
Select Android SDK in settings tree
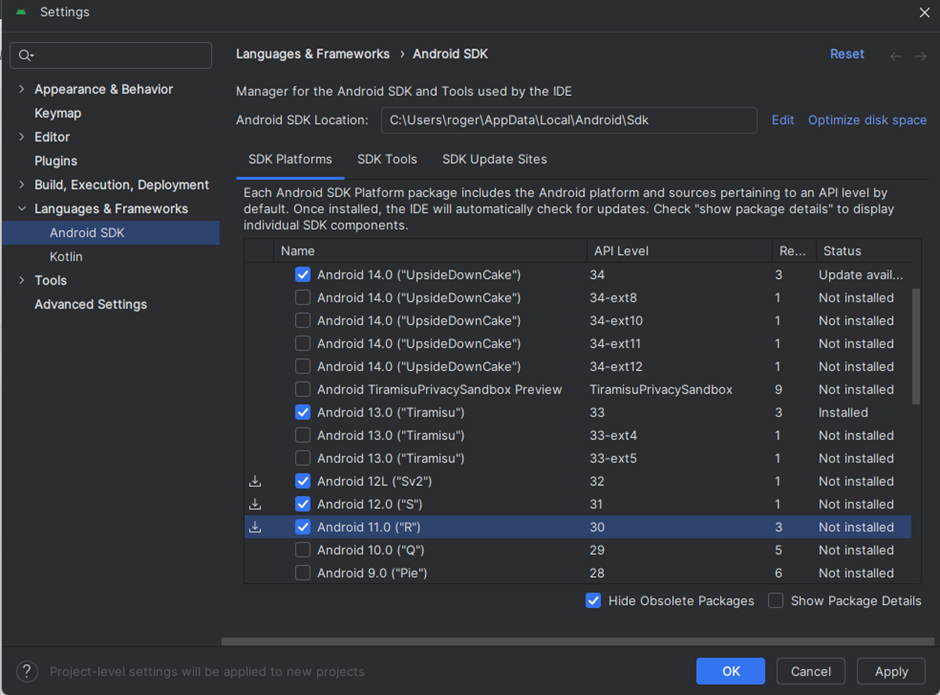111,233
